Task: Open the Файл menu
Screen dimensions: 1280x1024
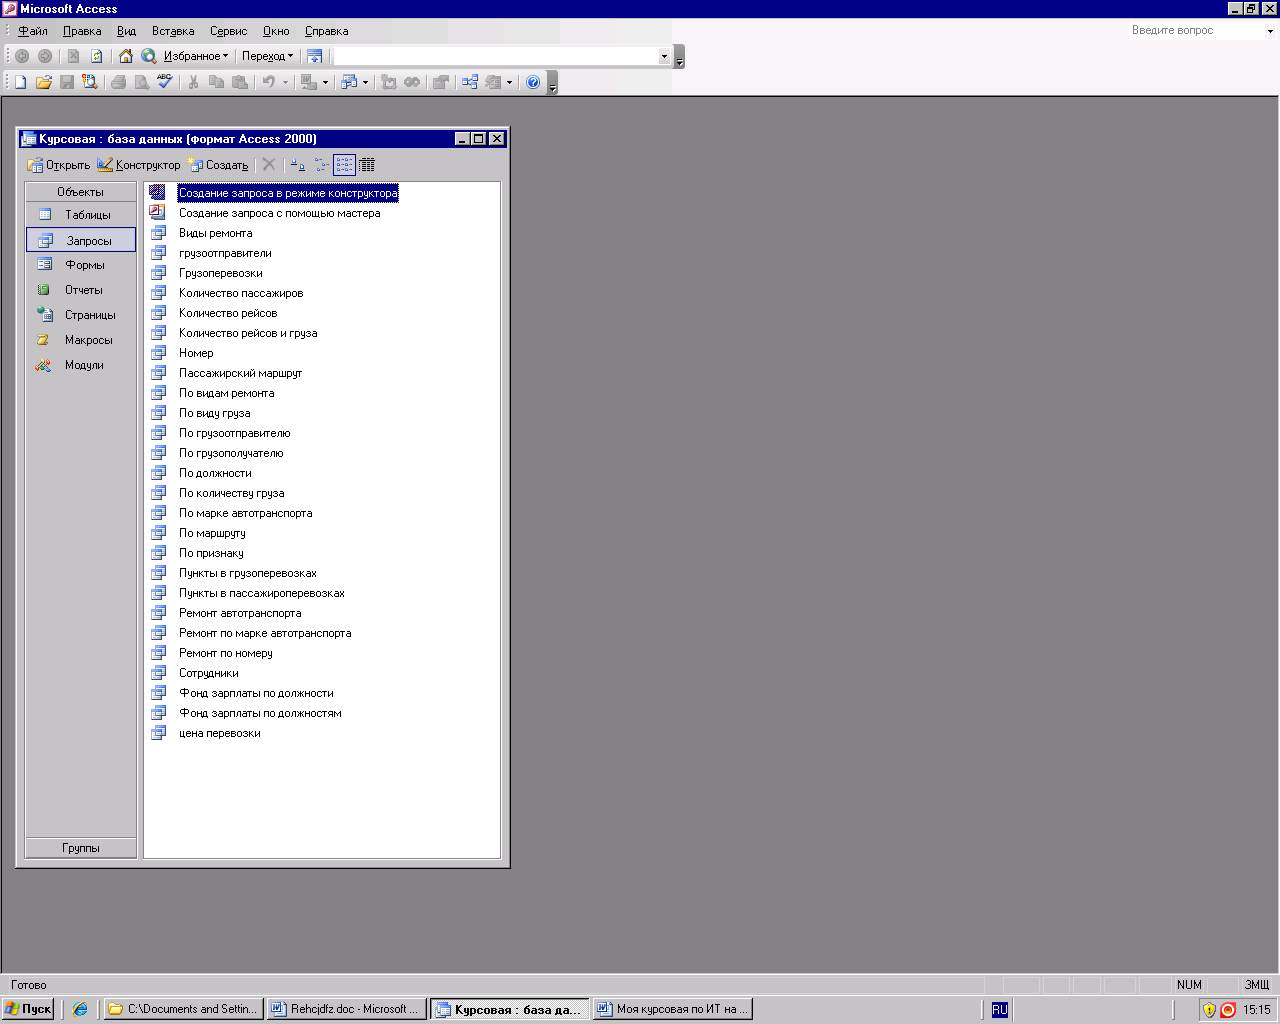Action: tap(33, 31)
